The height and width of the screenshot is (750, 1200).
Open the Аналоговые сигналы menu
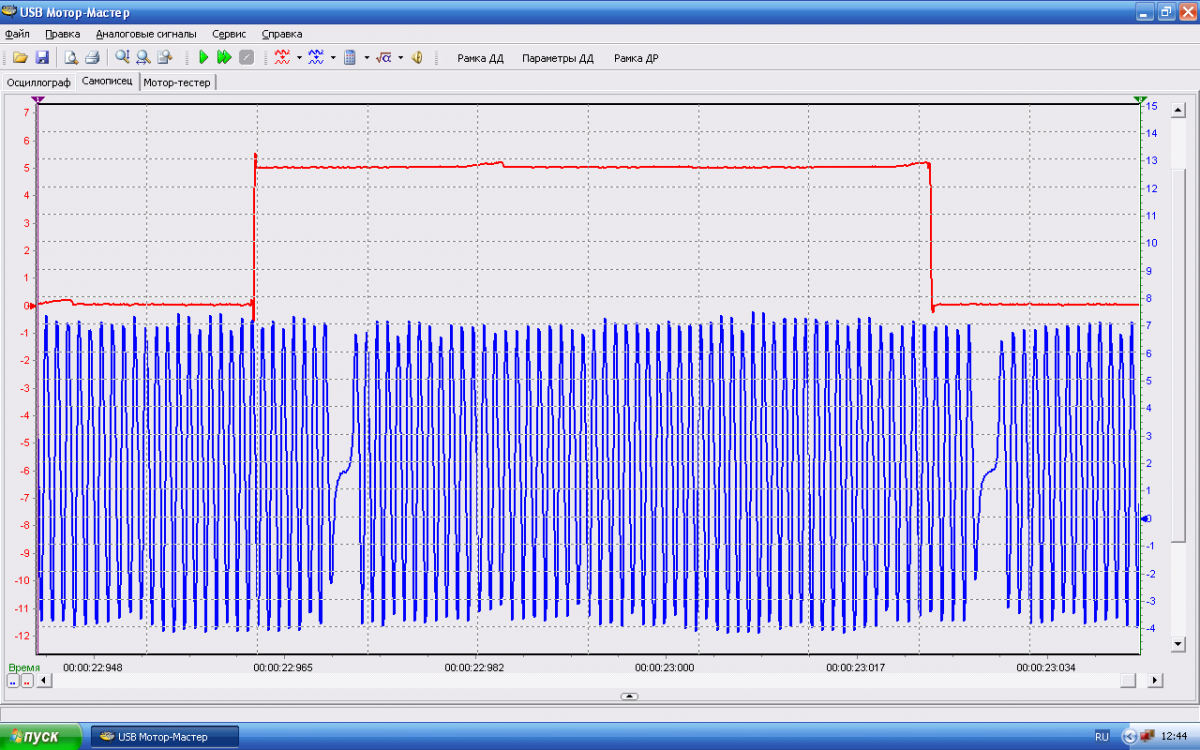tap(146, 34)
